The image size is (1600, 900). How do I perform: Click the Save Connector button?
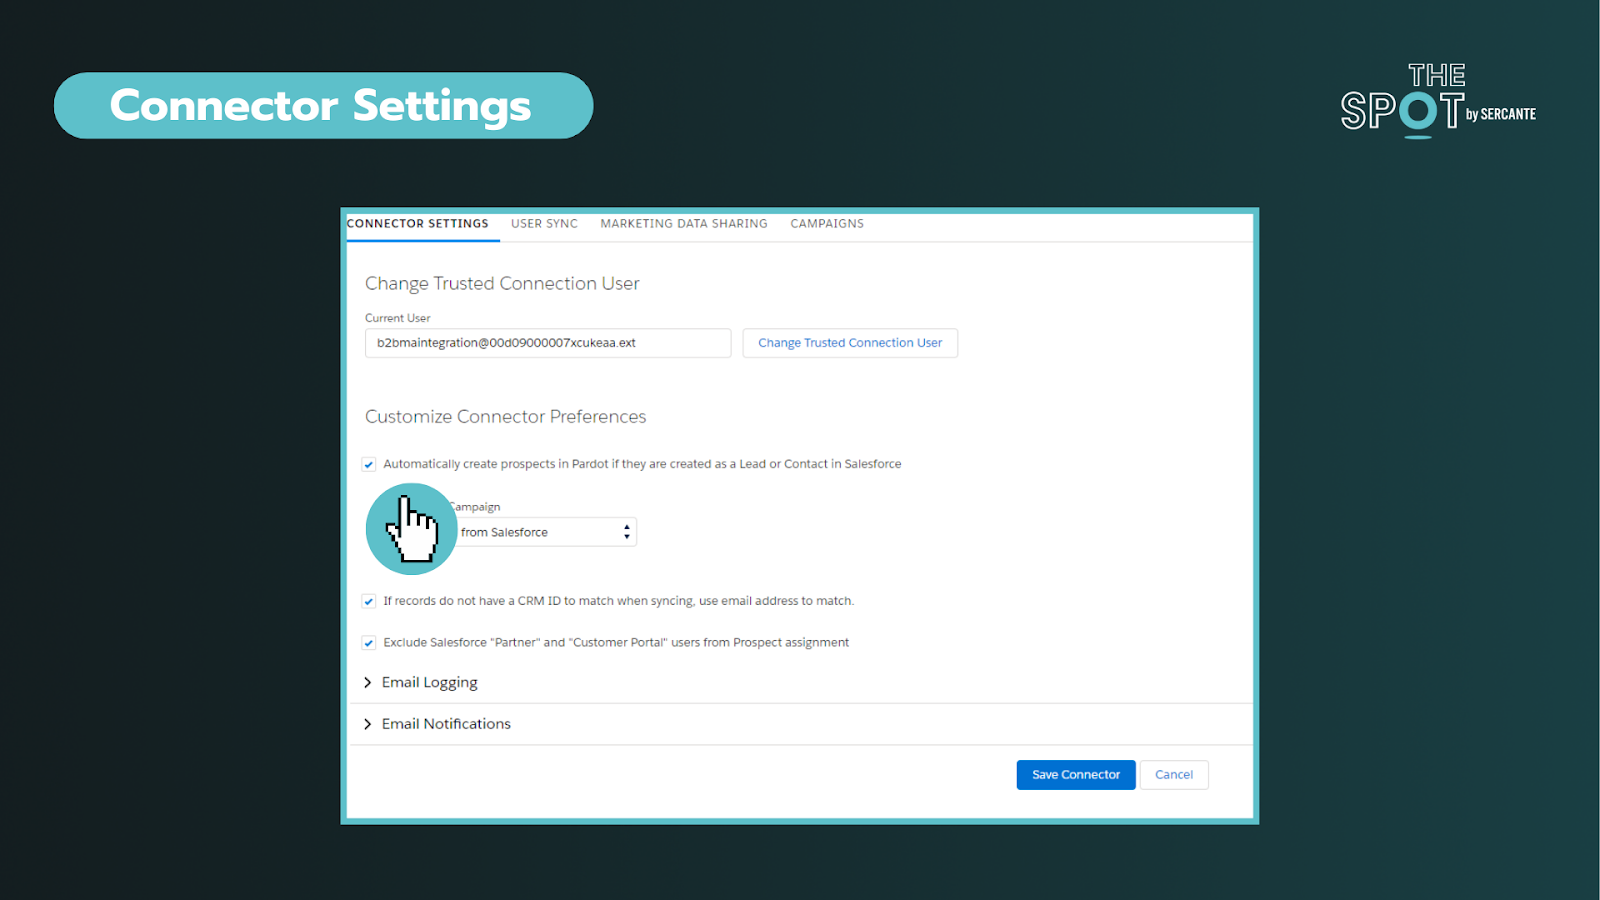1076,775
